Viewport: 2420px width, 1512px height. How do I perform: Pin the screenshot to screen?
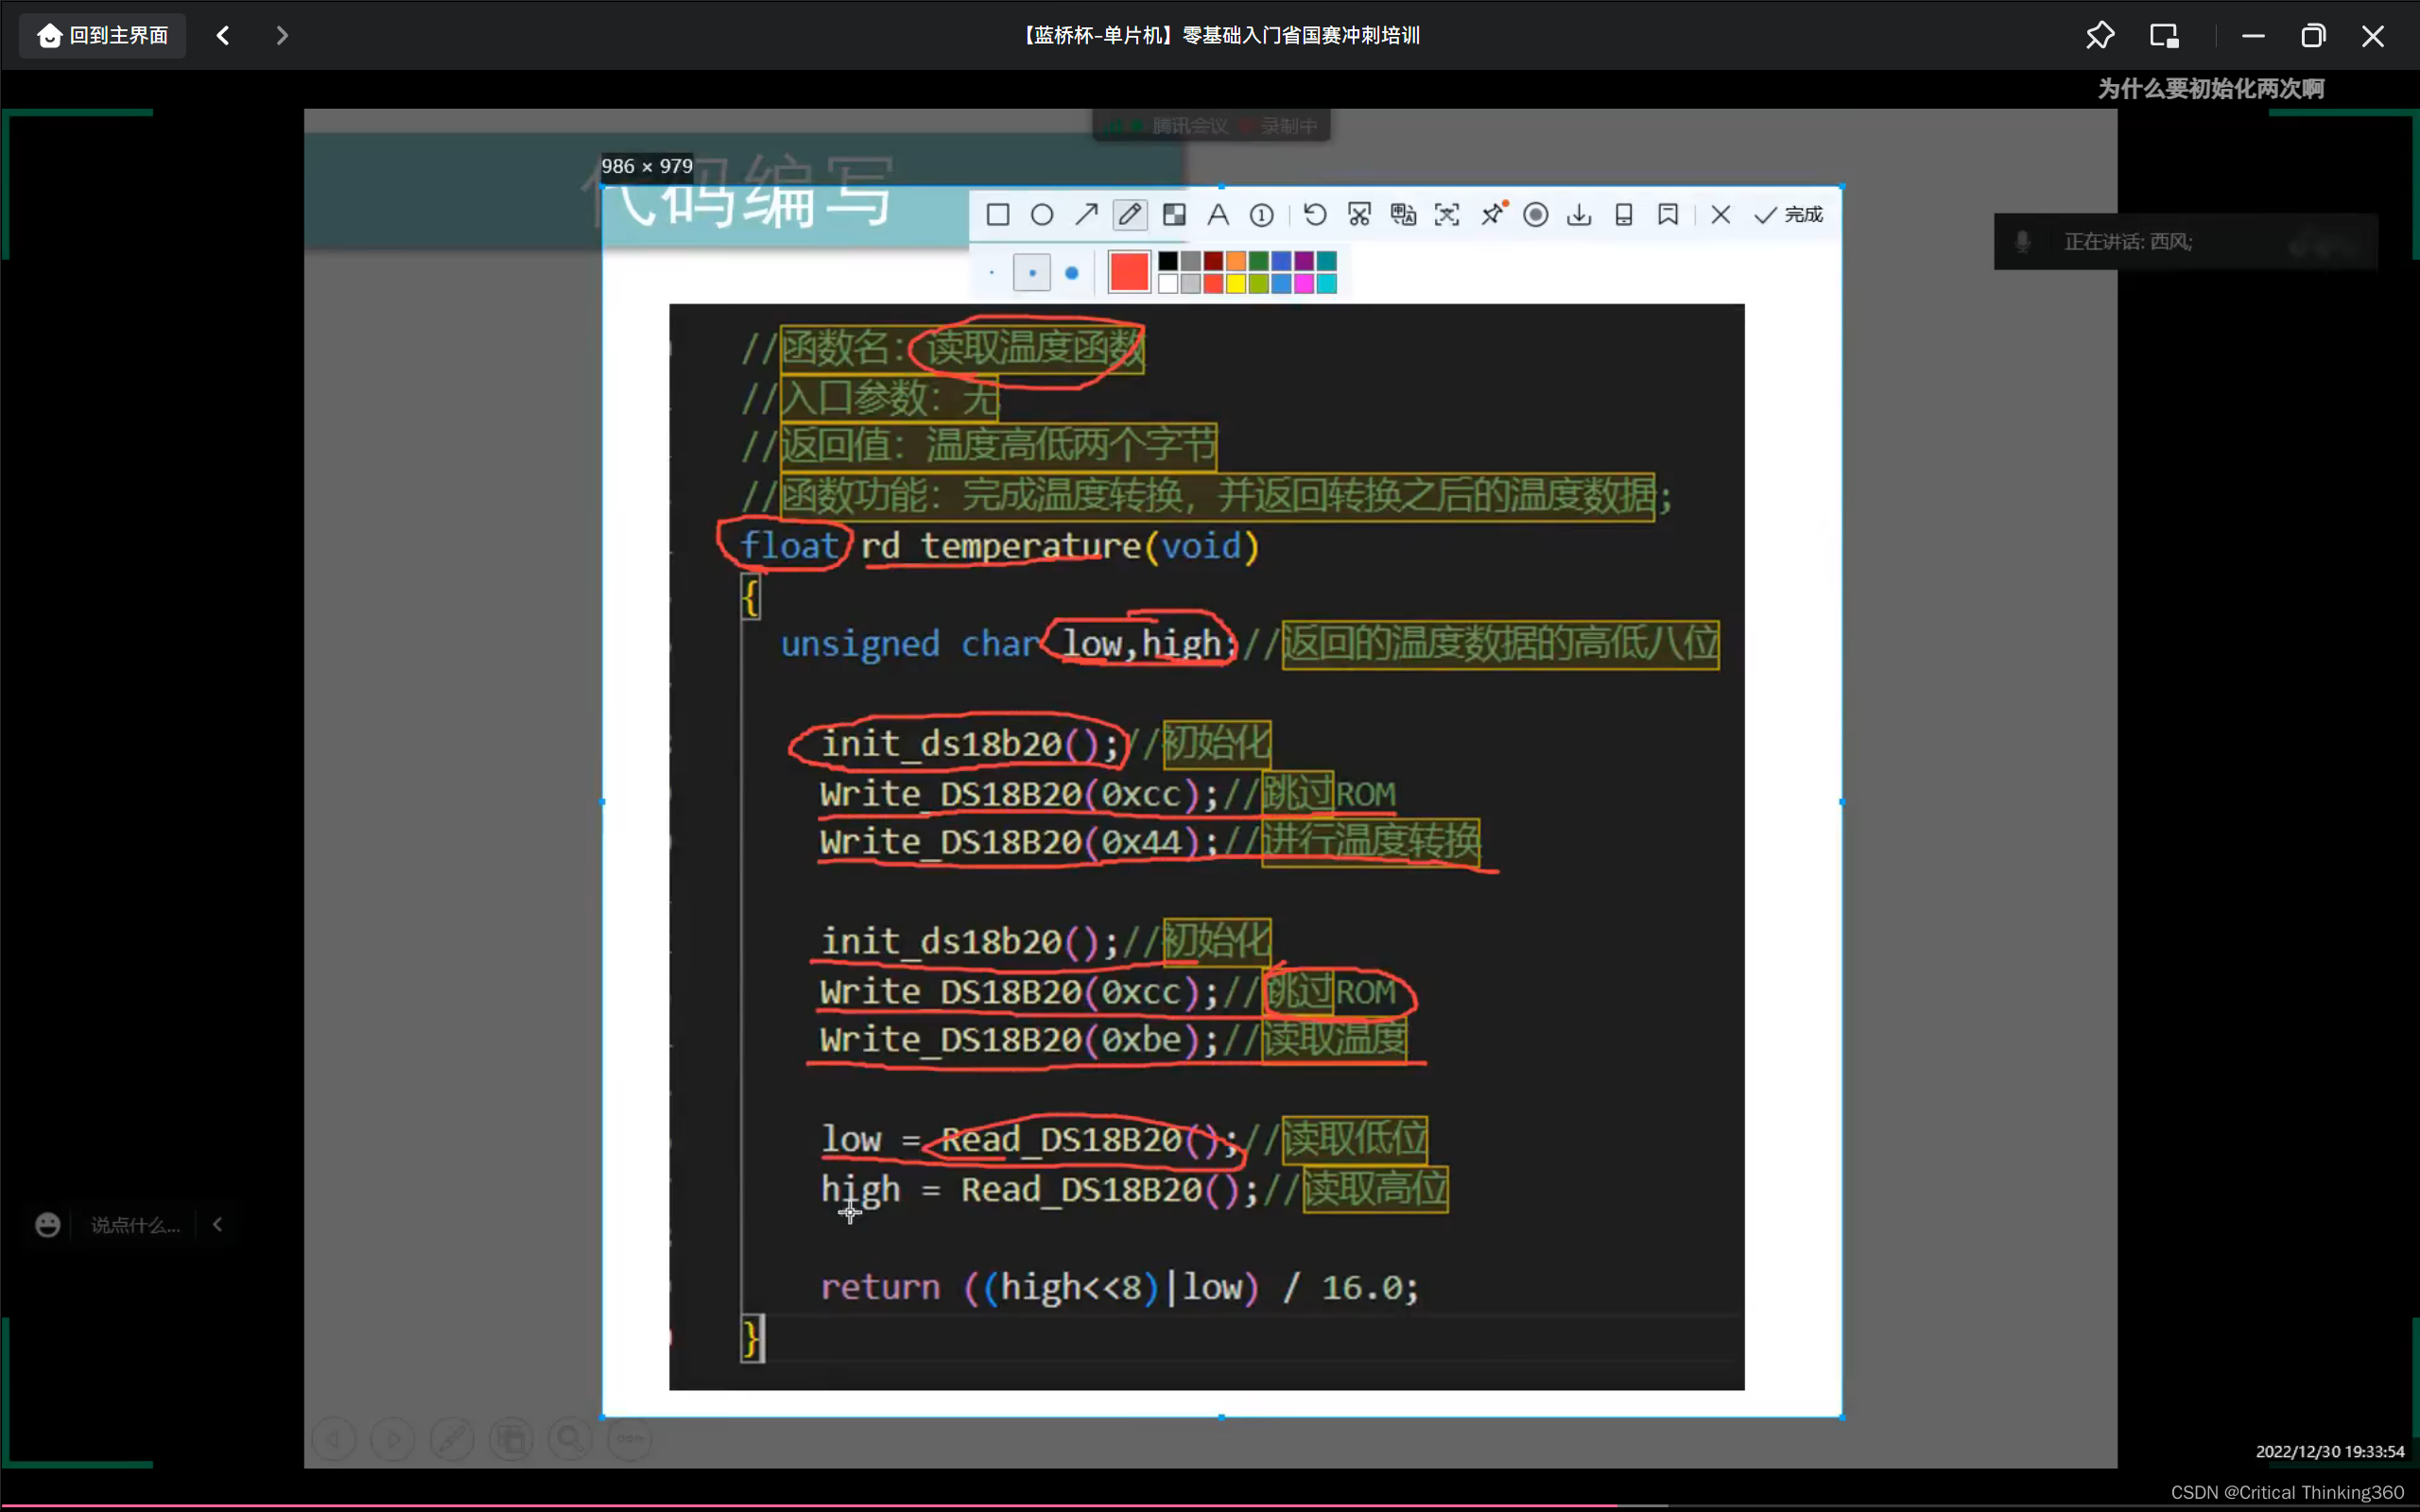(1492, 215)
